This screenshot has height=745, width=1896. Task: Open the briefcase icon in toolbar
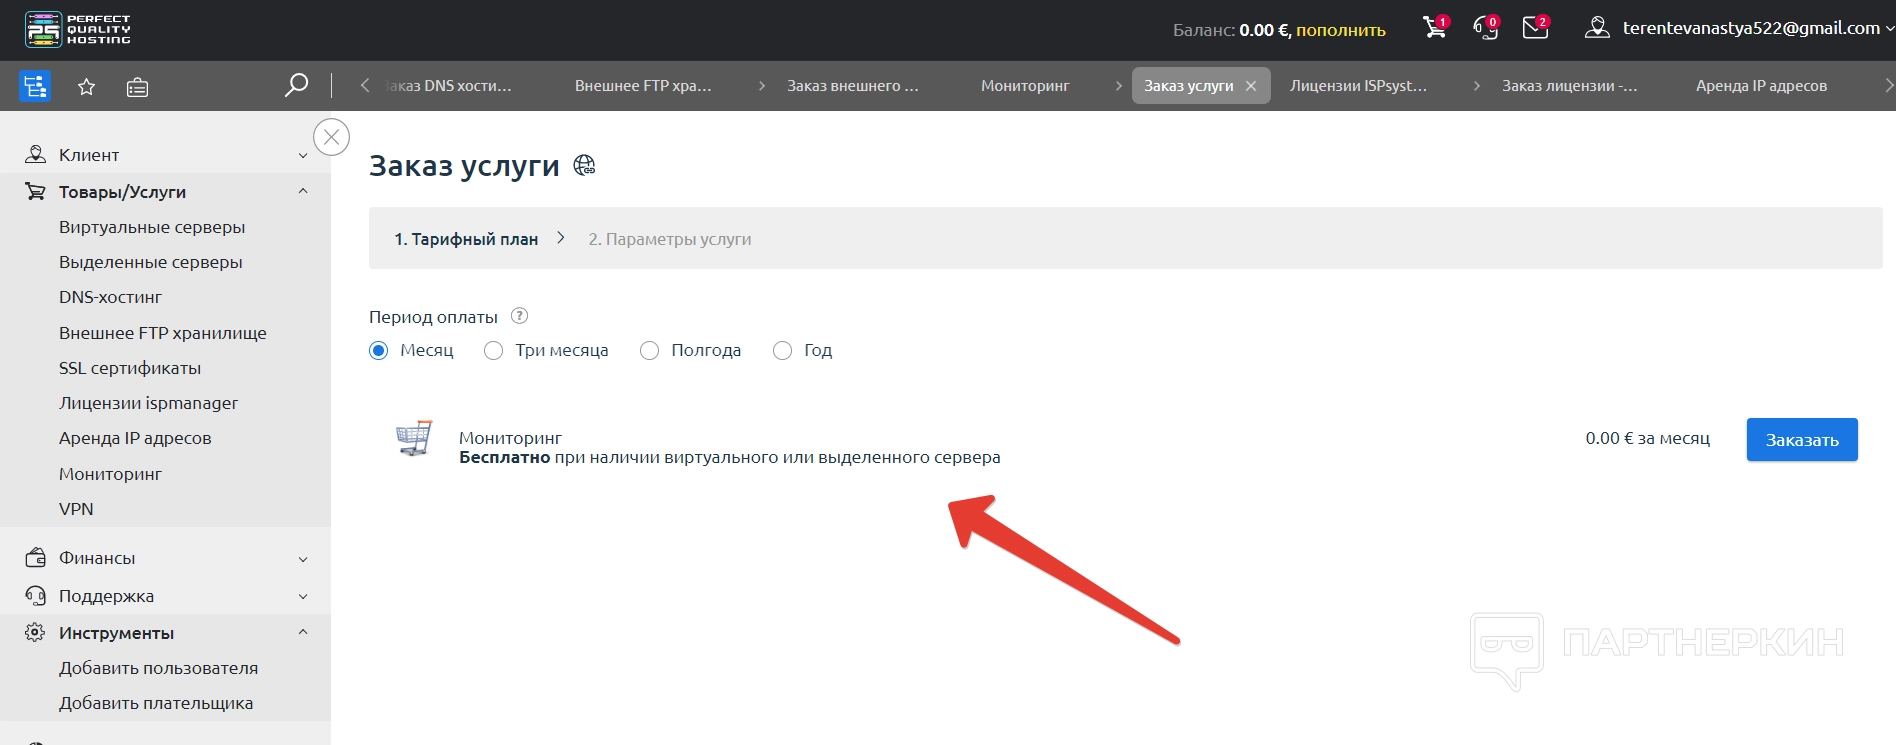[138, 87]
